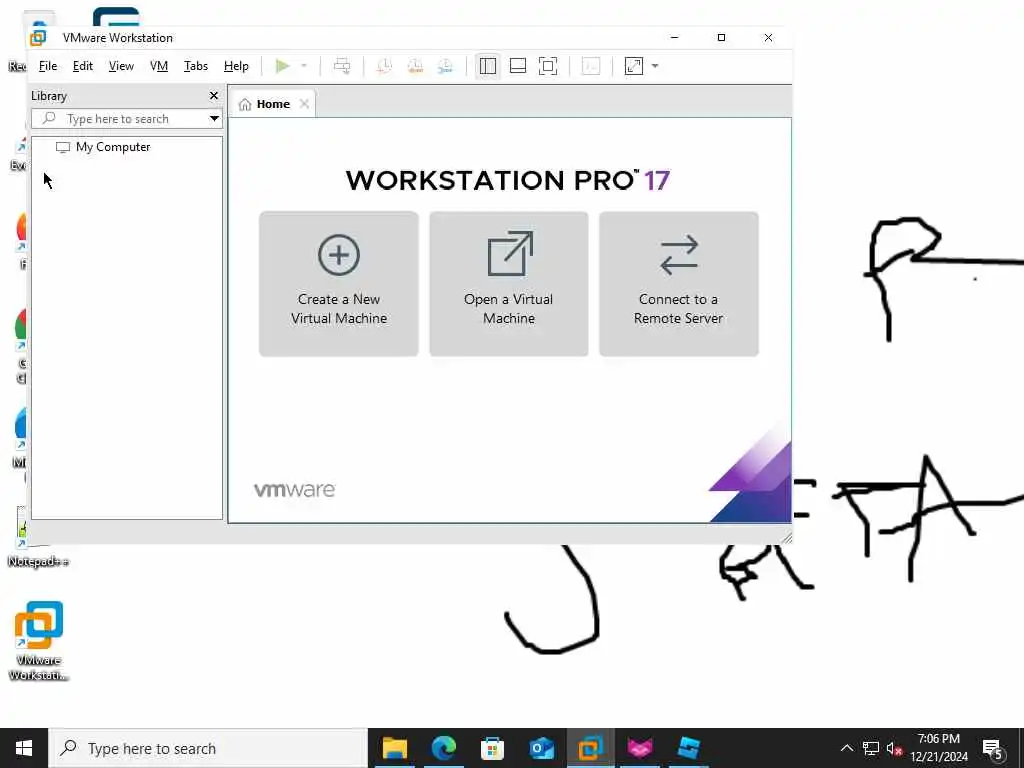The image size is (1024, 768).
Task: Toggle the Show Library sidebar icon
Action: pos(488,66)
